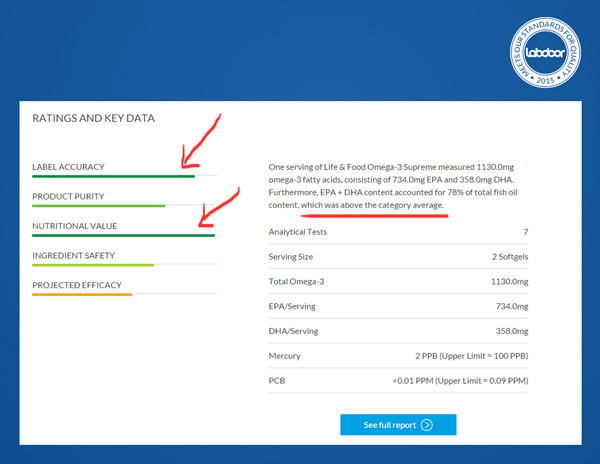
Task: Click the Total Omega-3 row label
Action: click(296, 282)
